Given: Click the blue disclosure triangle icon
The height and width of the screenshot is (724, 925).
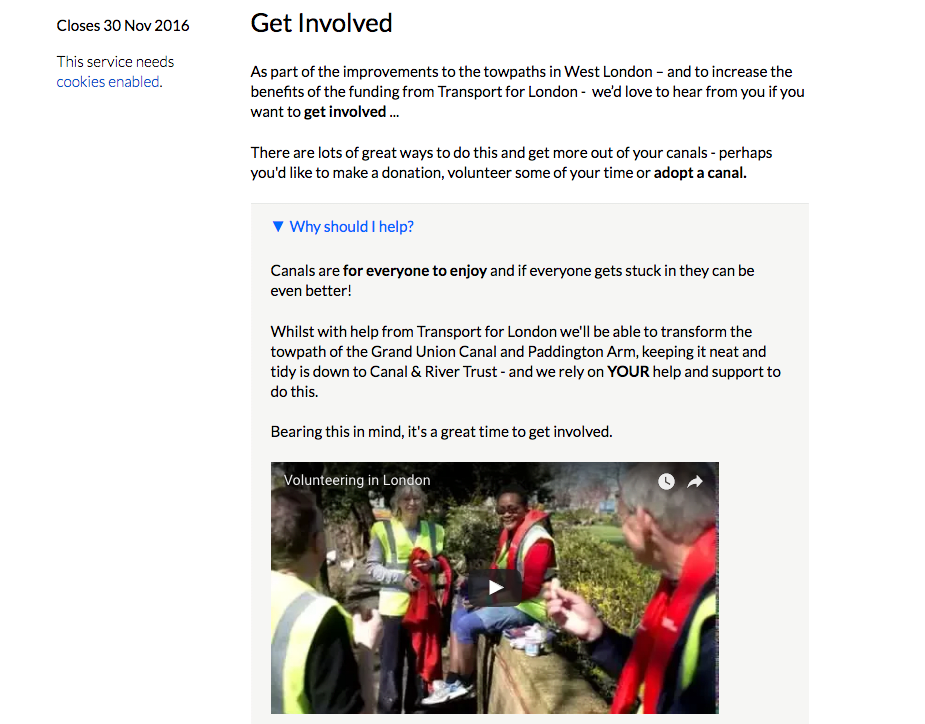Looking at the screenshot, I should [278, 227].
